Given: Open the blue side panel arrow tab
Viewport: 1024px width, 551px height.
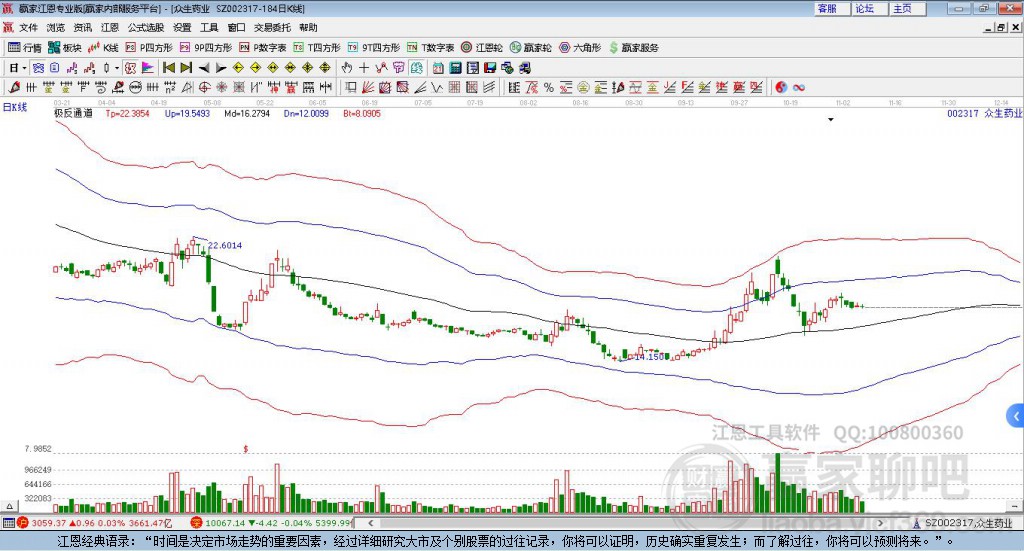Looking at the screenshot, I should (1016, 416).
